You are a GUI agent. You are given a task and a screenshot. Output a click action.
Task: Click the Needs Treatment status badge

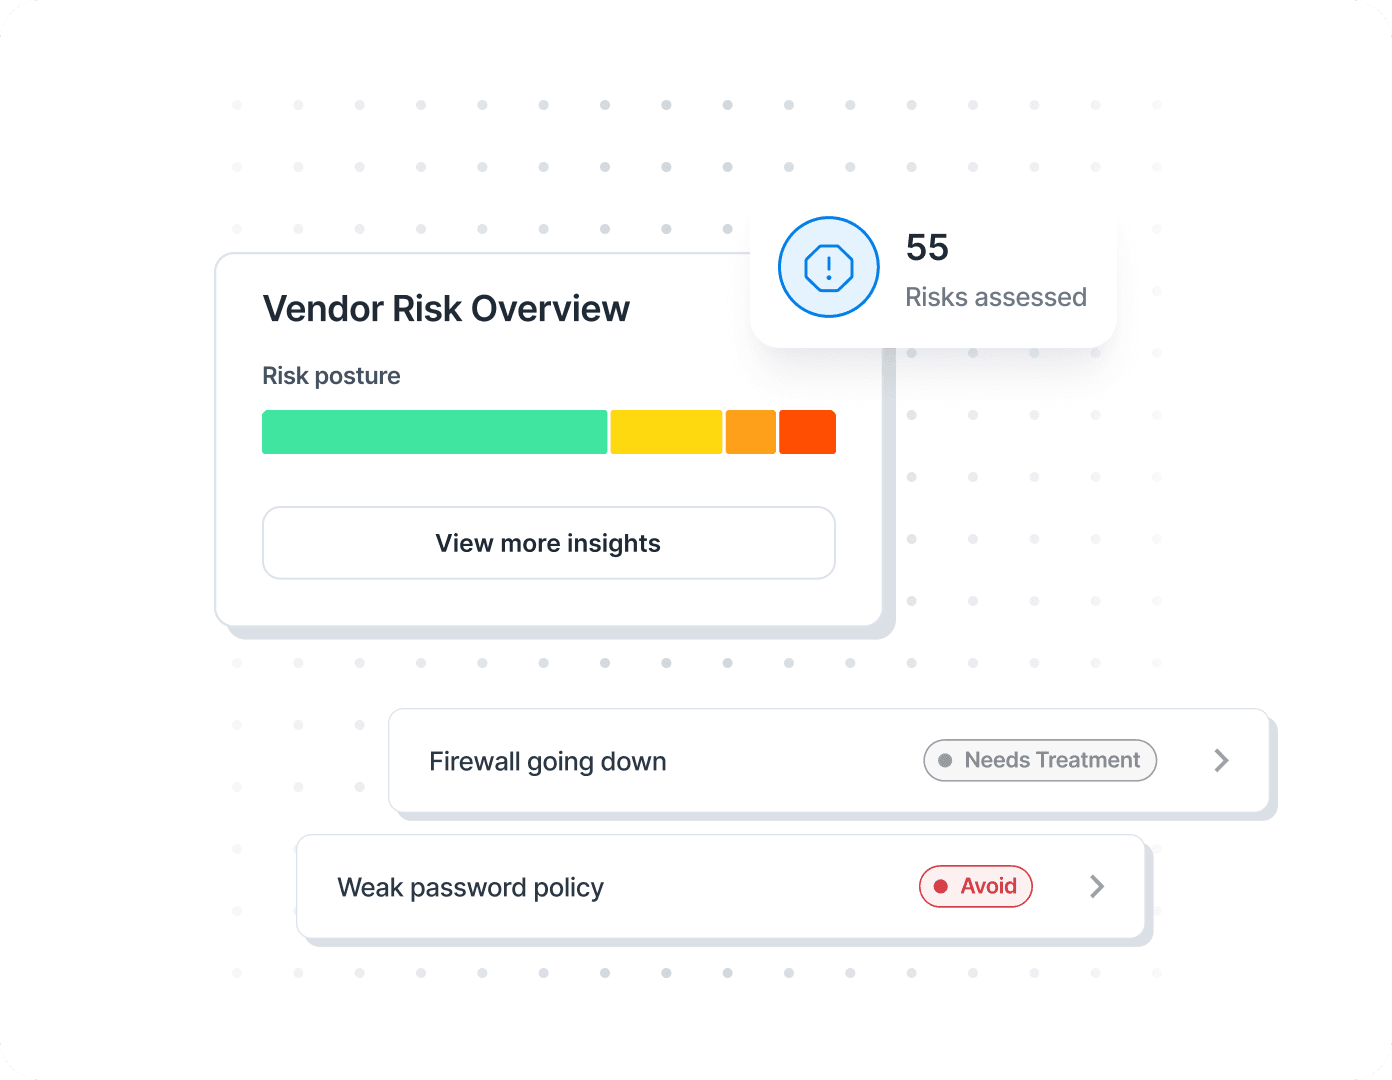coord(1040,761)
